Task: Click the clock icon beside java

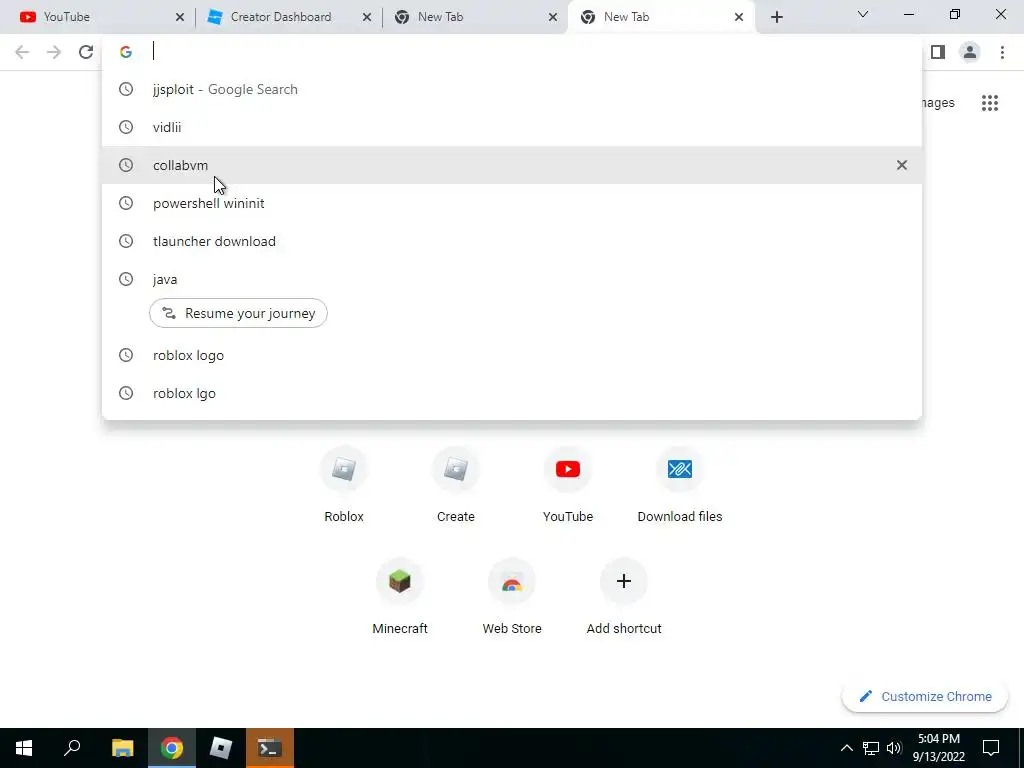Action: [126, 279]
